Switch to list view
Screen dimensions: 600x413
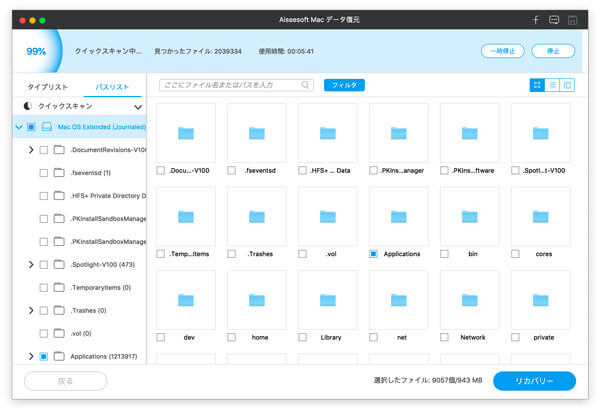point(552,85)
